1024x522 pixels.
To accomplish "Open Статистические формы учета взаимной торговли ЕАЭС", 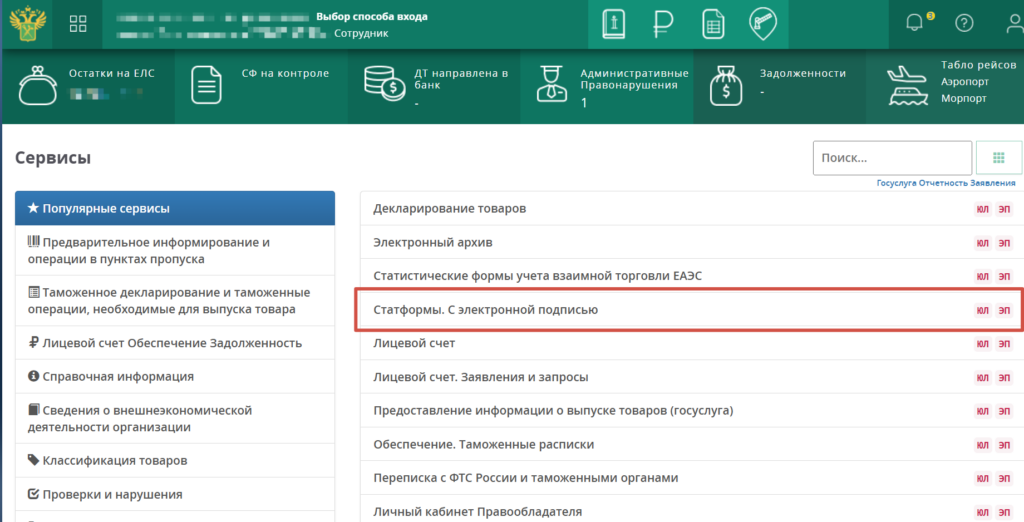I will 537,276.
